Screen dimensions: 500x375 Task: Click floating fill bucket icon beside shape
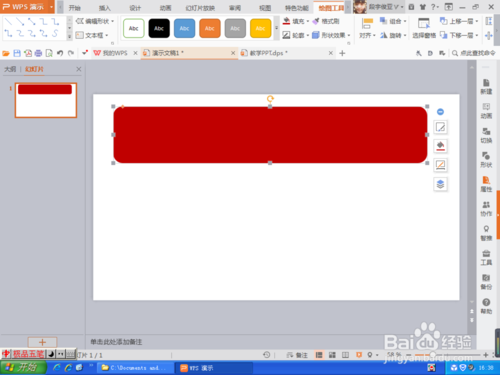pyautogui.click(x=440, y=146)
